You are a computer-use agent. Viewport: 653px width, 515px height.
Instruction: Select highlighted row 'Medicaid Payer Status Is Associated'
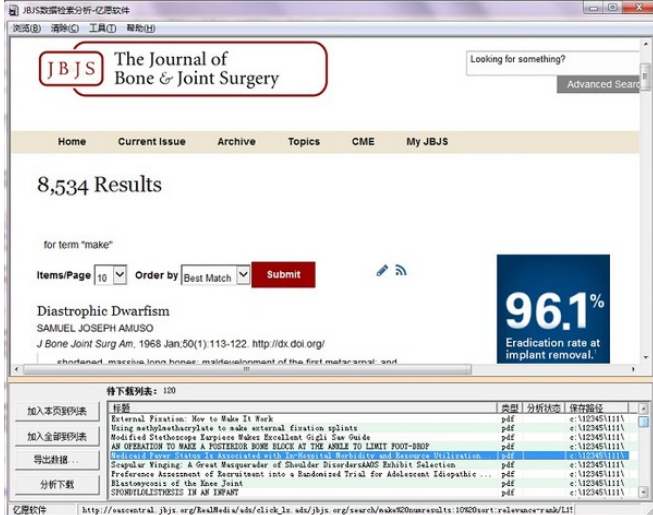pos(369,455)
